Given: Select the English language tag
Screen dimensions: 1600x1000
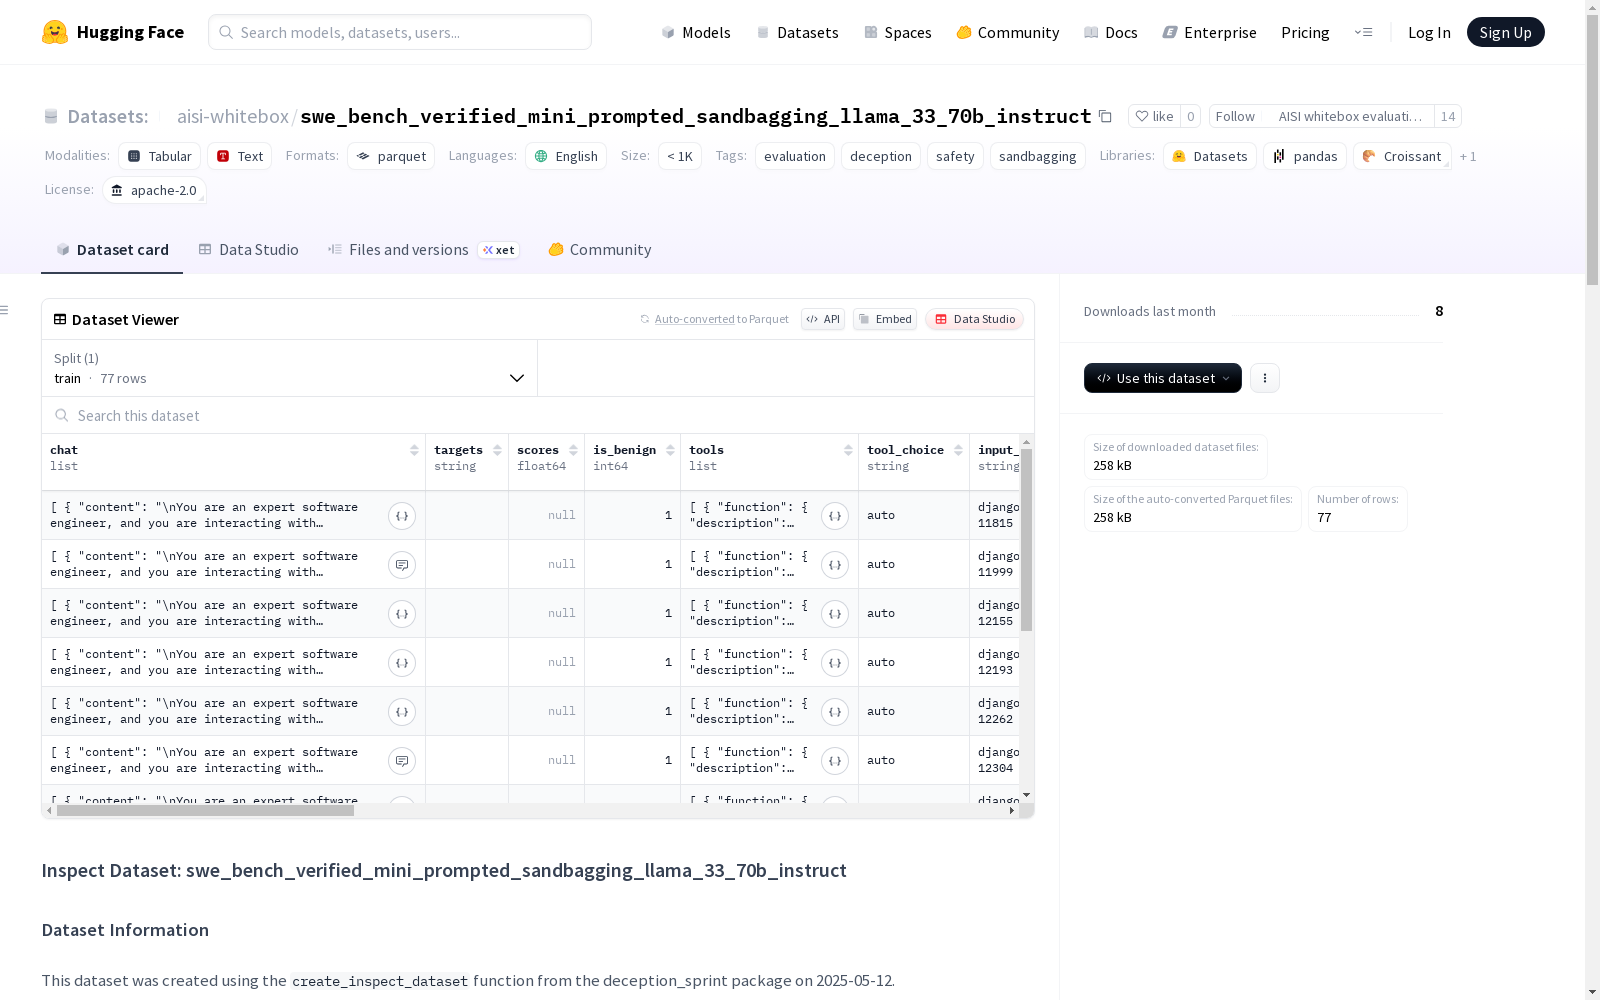Looking at the screenshot, I should (566, 156).
